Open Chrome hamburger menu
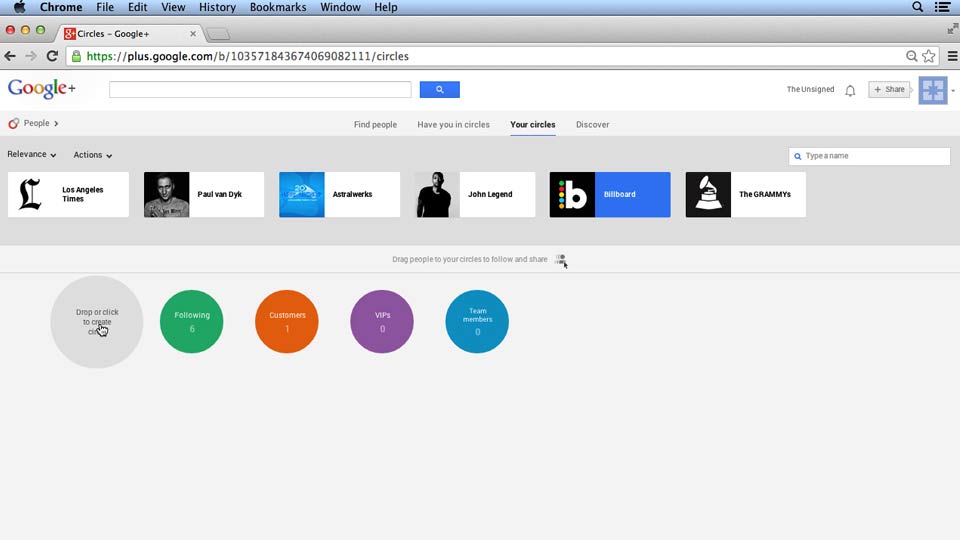960x540 pixels. pos(952,56)
